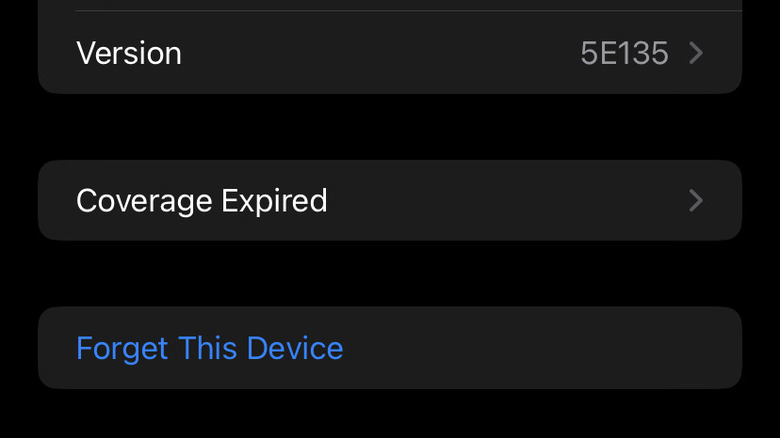Click the arrow beside 5E135
The width and height of the screenshot is (780, 438).
tap(697, 53)
